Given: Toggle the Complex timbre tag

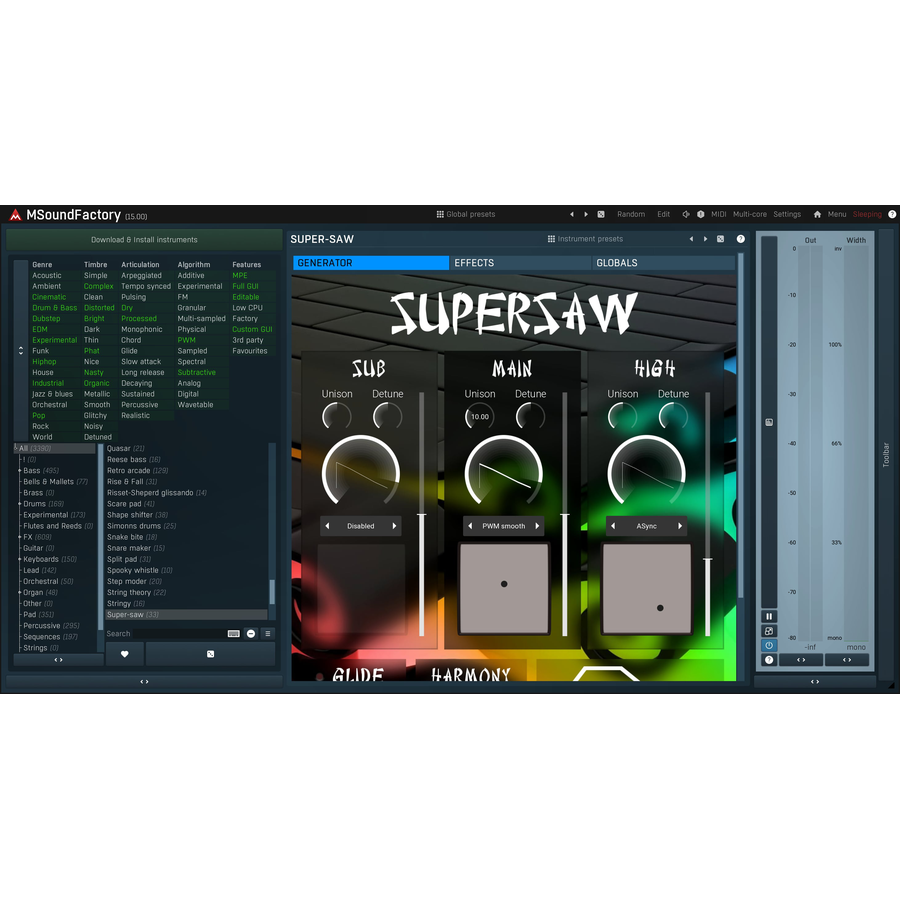Looking at the screenshot, I should point(99,286).
